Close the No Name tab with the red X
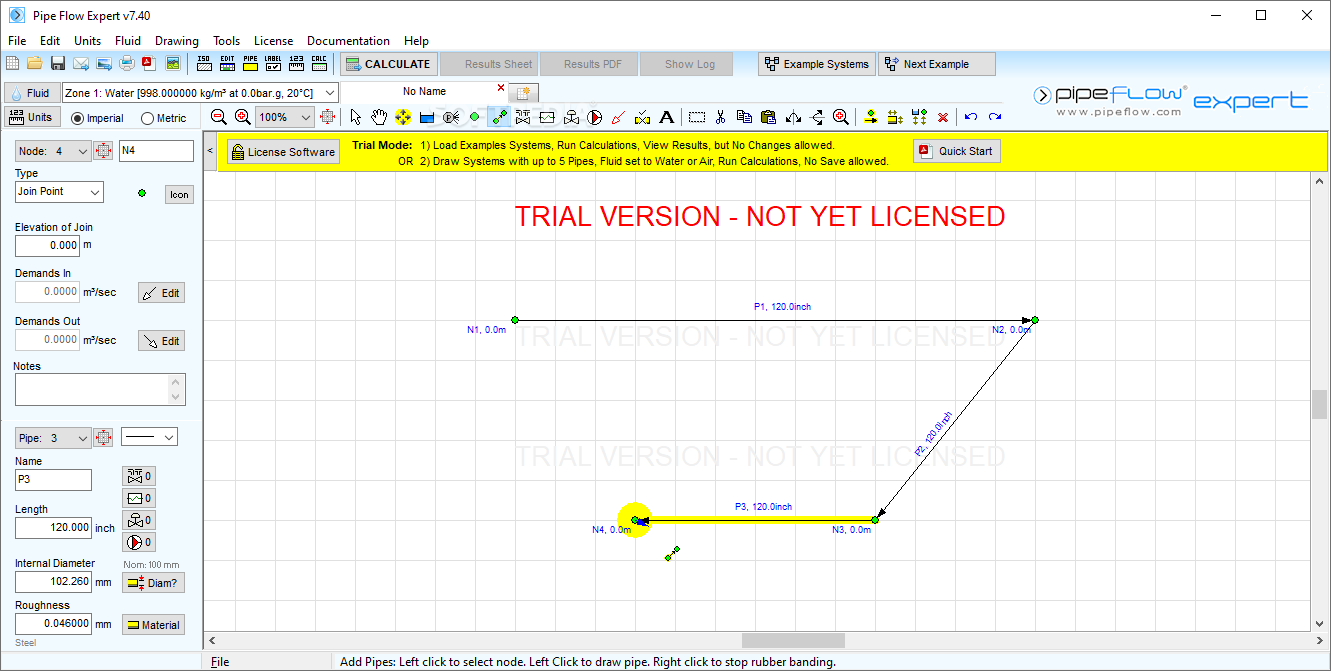This screenshot has width=1331, height=671. coord(501,88)
